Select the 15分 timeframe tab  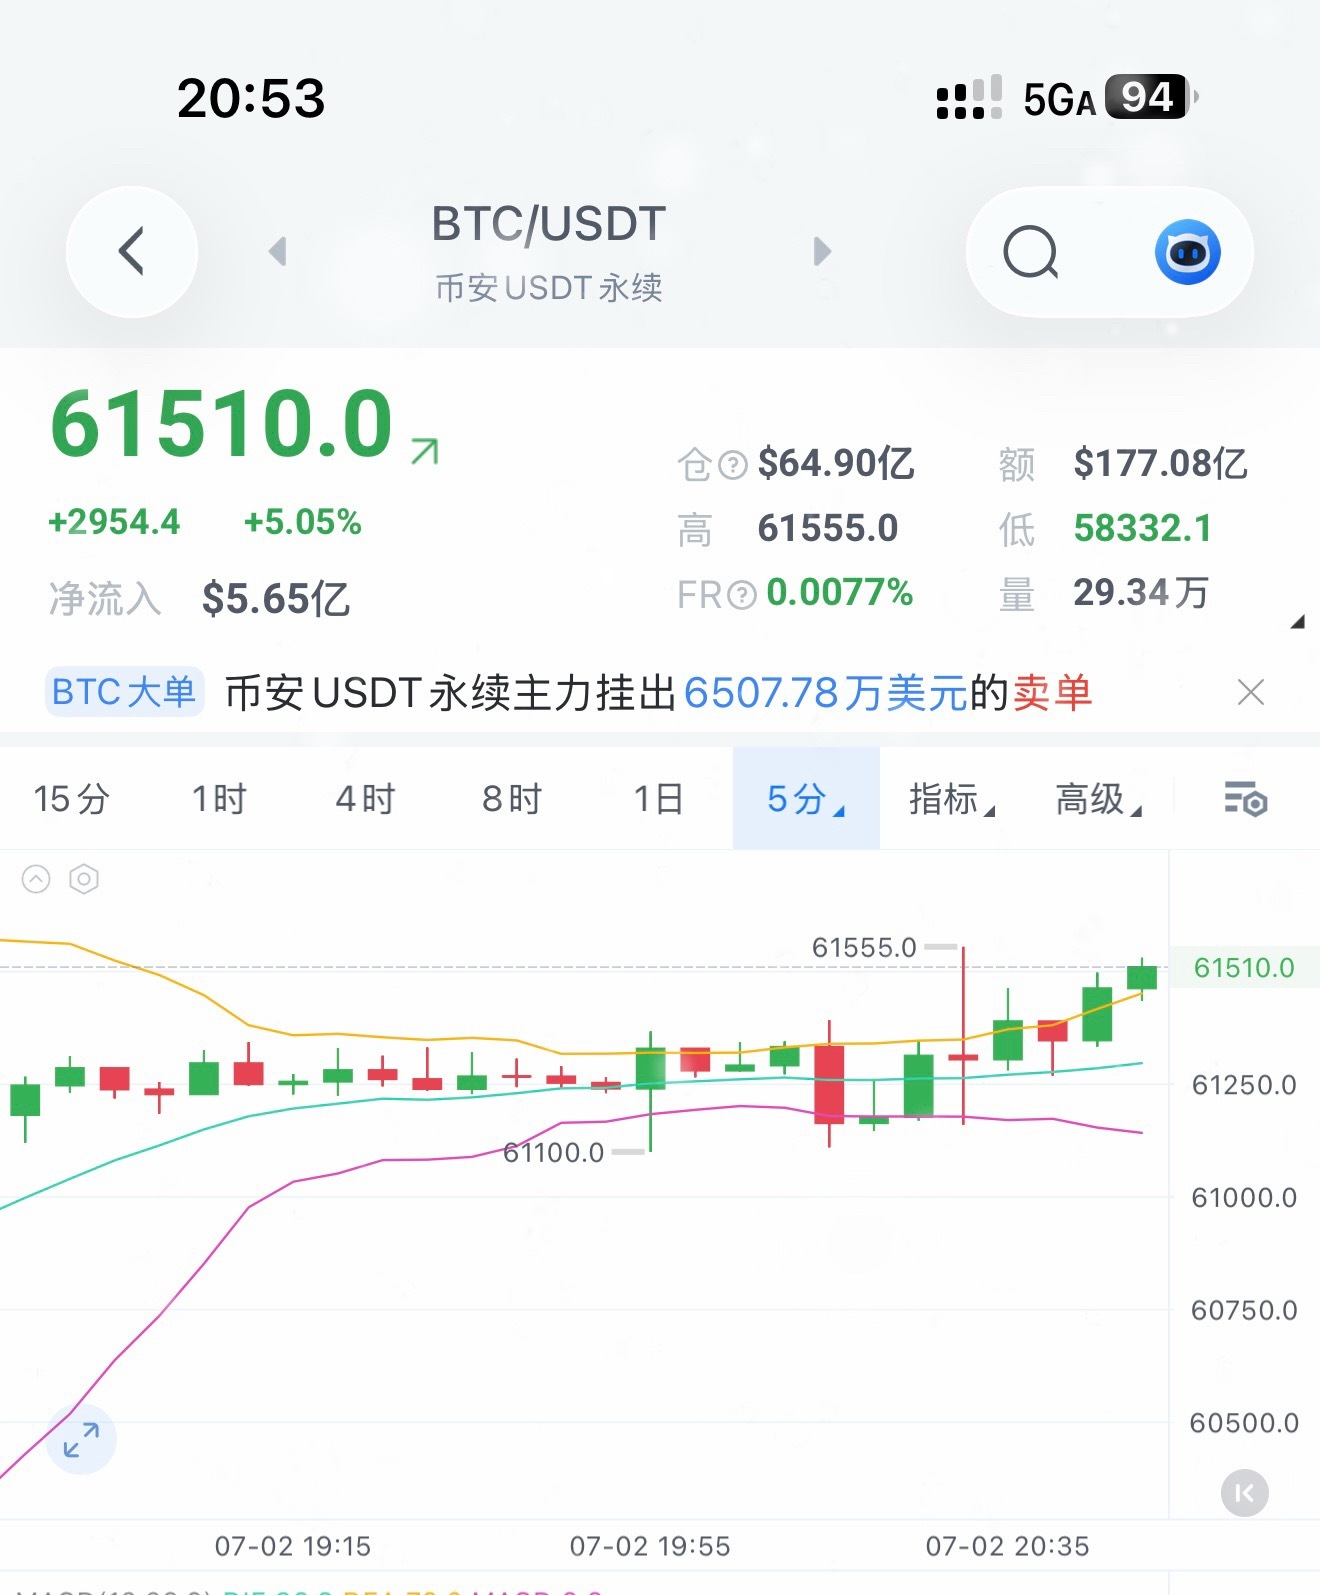click(x=72, y=799)
